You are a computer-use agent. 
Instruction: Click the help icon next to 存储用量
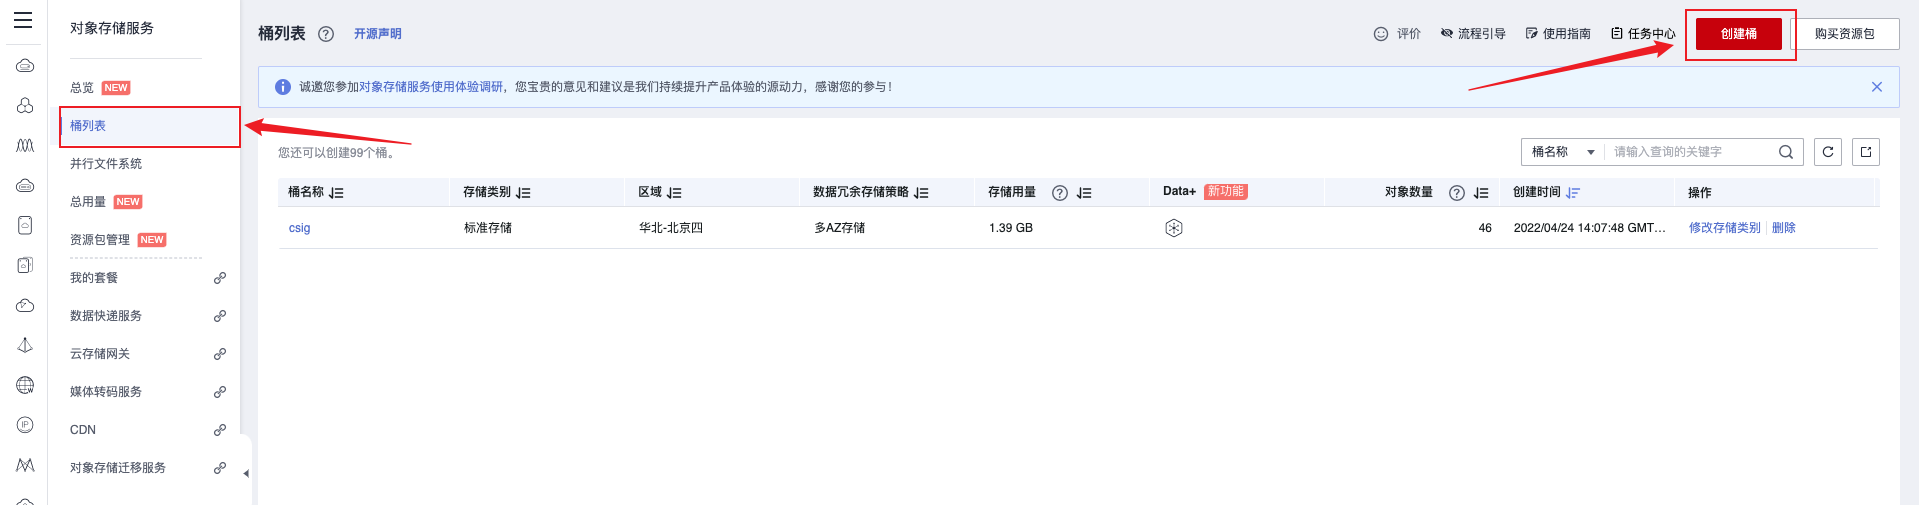coord(1060,193)
